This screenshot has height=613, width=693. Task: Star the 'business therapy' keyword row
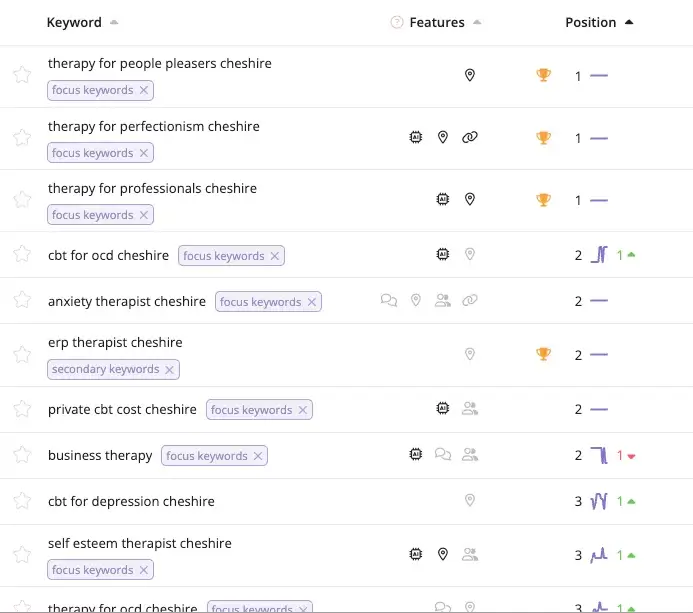click(x=22, y=455)
